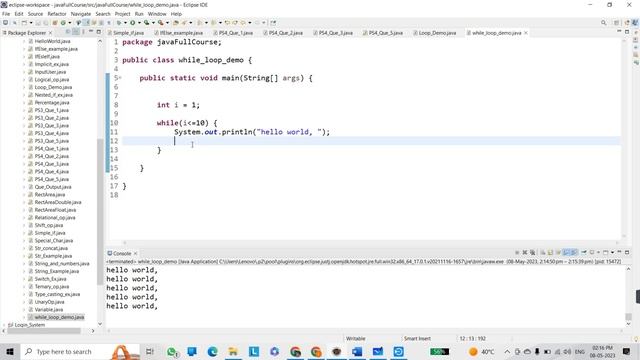This screenshot has width=640, height=360.
Task: Open the File menu
Action: 6,14
